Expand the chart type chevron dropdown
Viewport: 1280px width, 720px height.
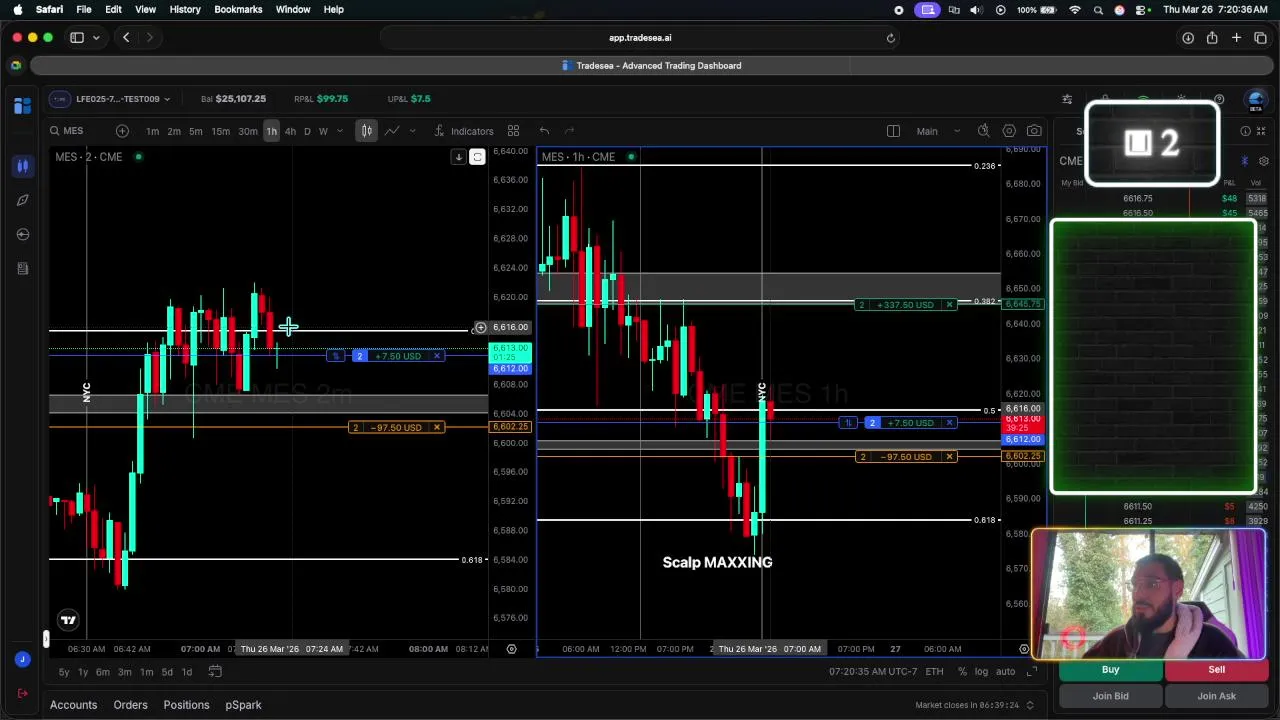412,131
